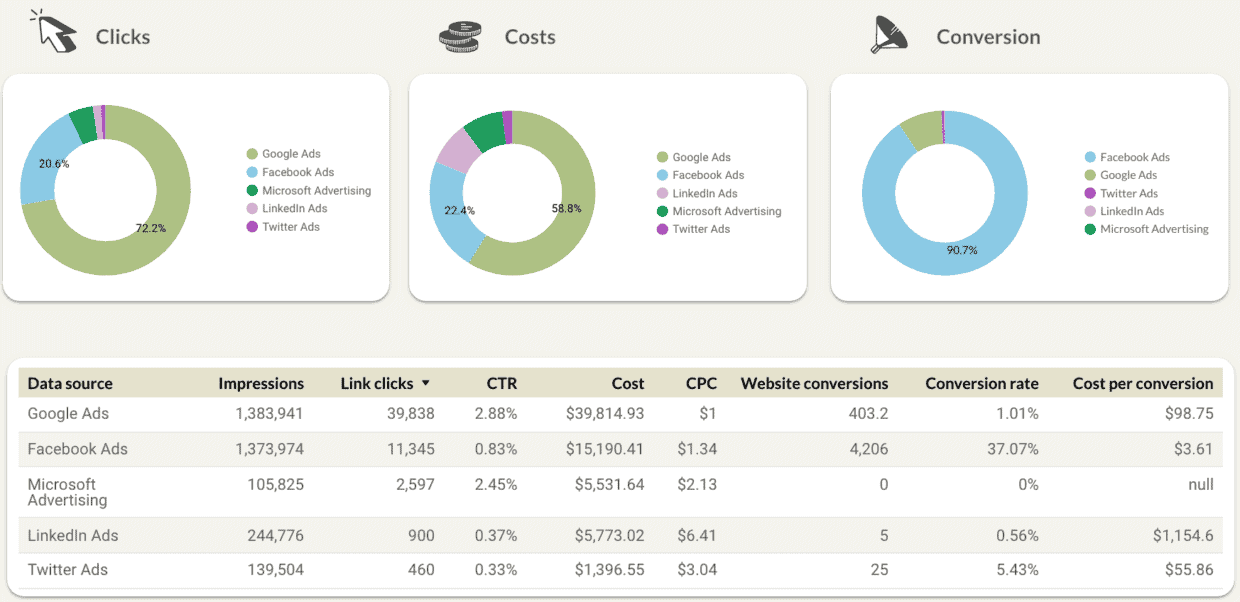Click the coin stack icon next to Costs

point(459,33)
